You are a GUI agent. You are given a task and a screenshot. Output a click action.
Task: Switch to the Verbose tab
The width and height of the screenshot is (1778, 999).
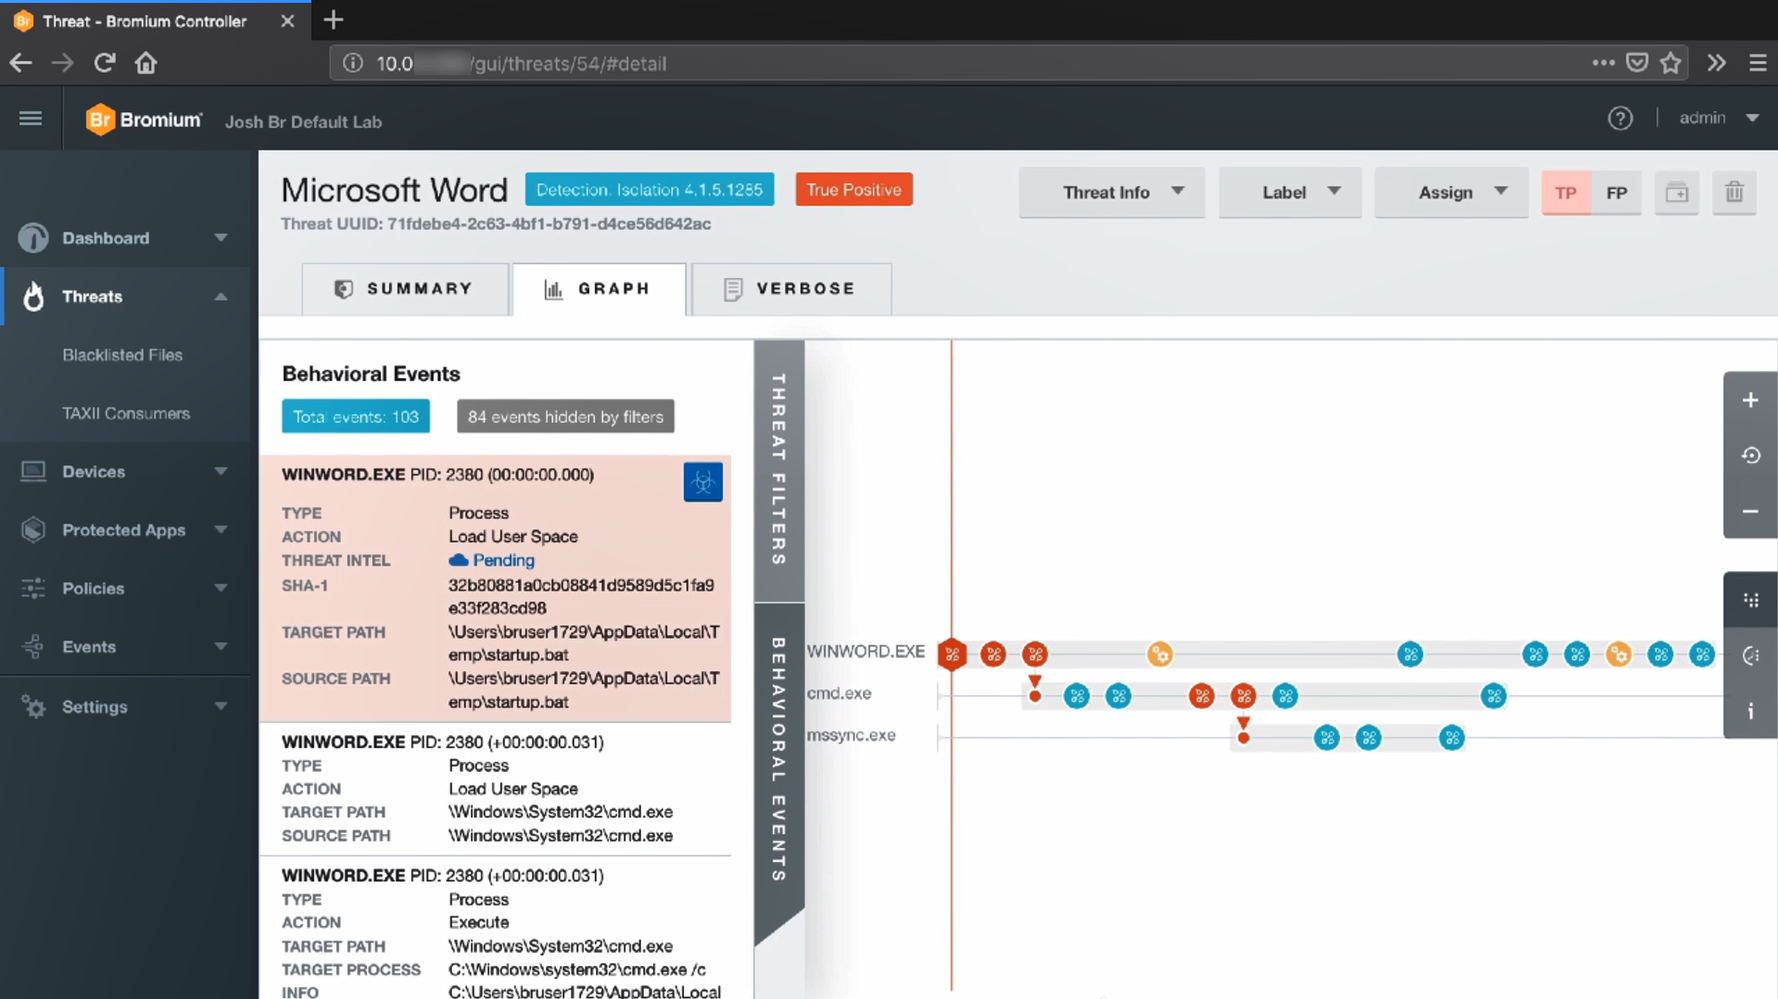pyautogui.click(x=791, y=289)
